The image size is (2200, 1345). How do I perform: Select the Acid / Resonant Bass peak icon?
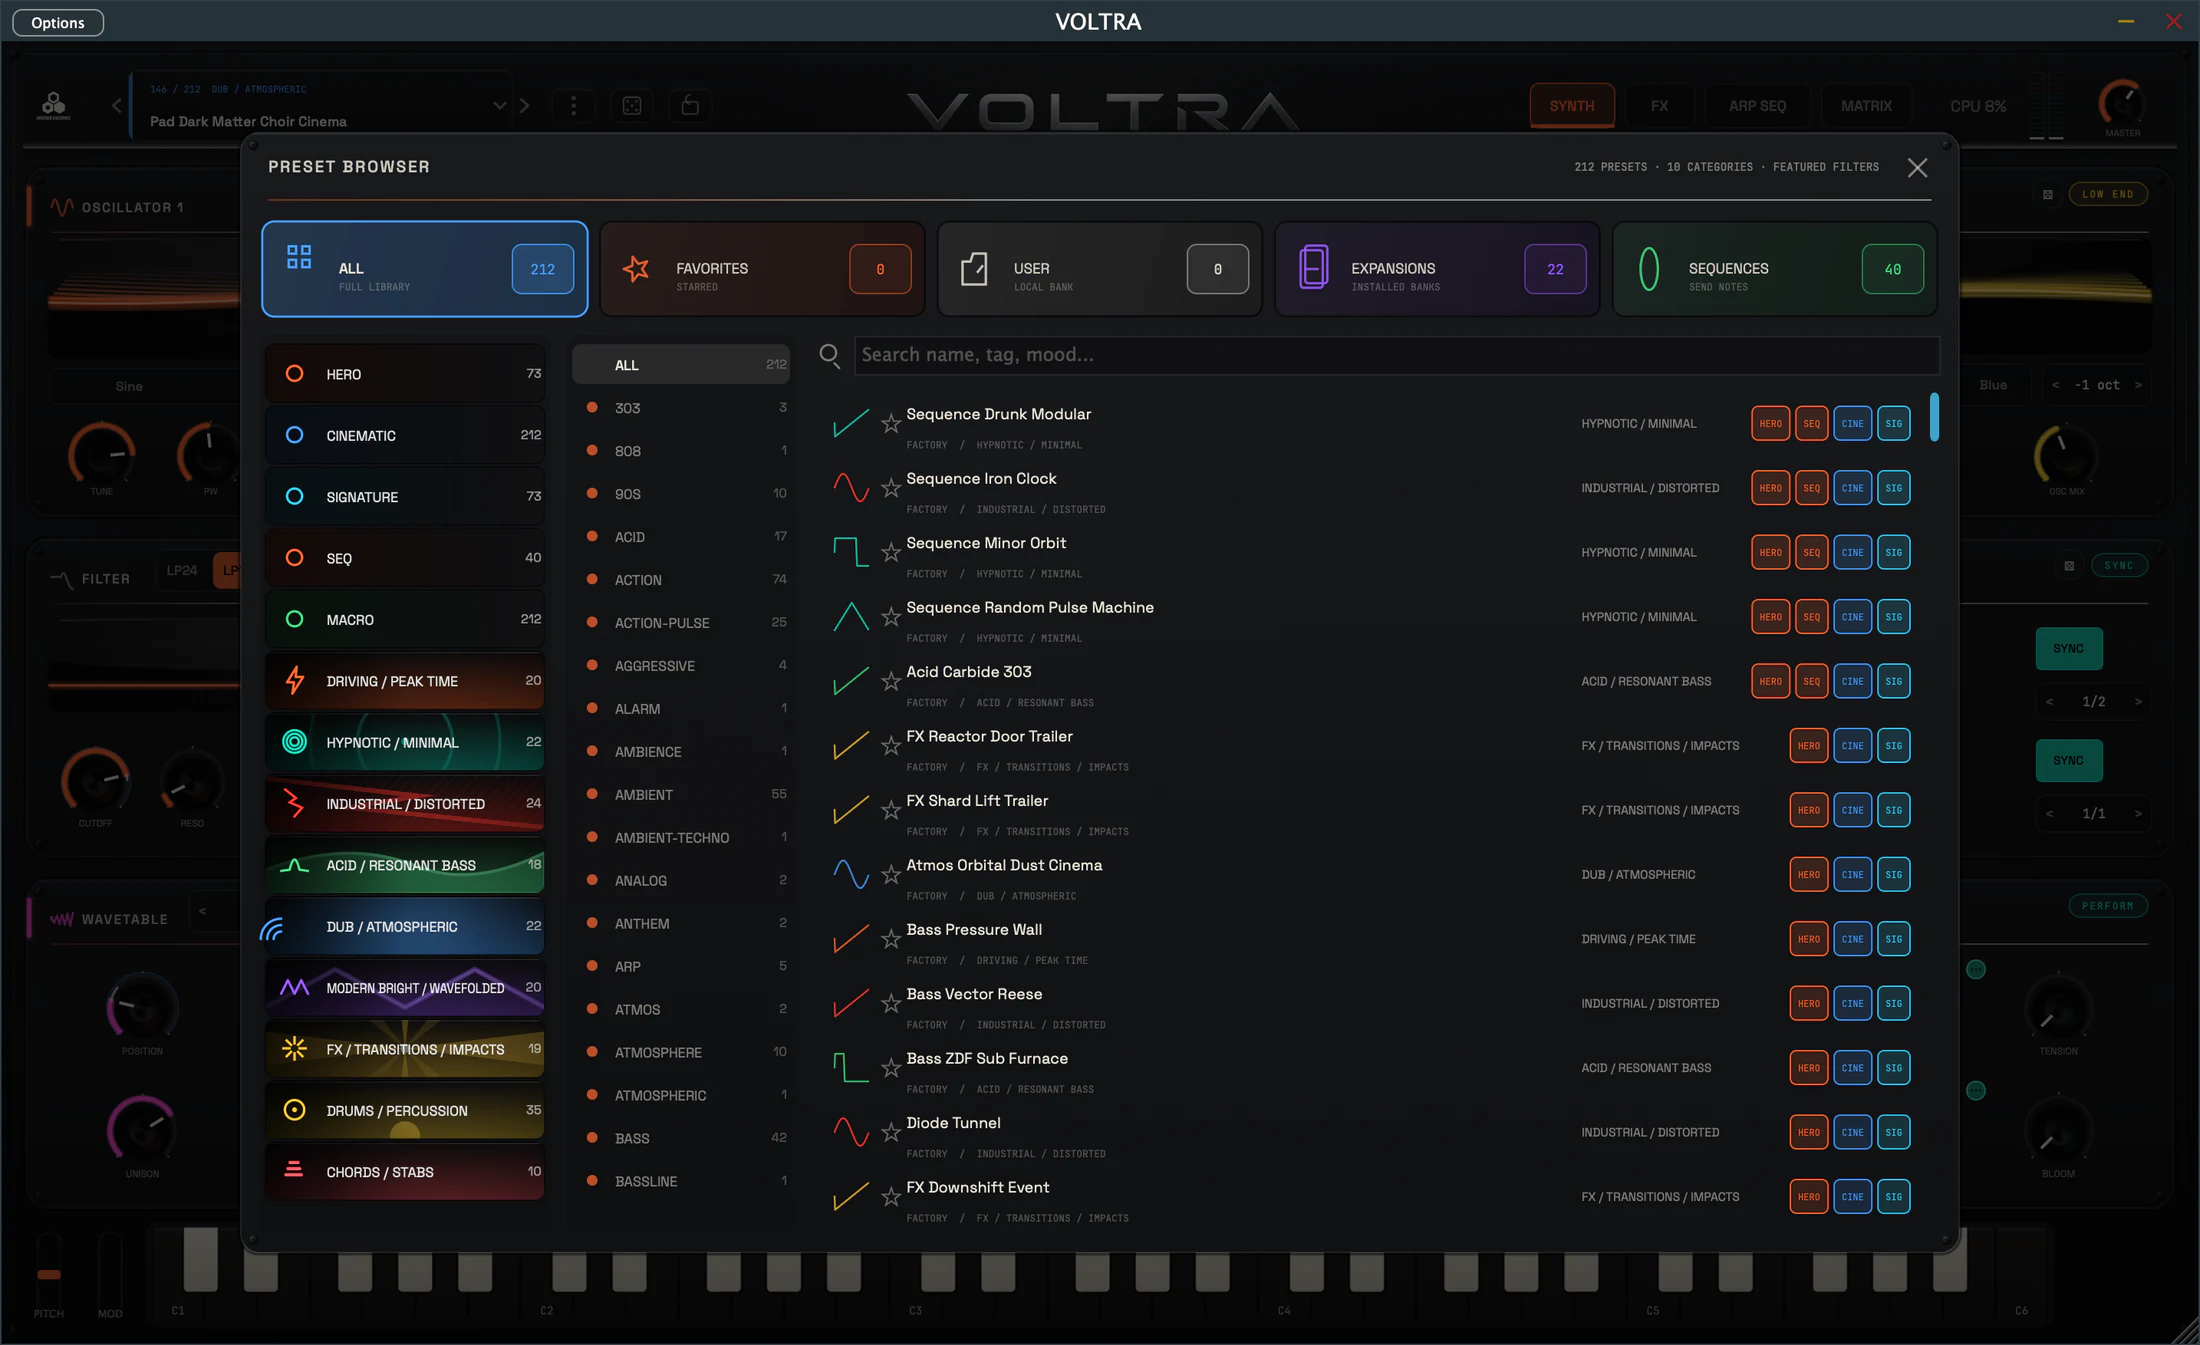[x=295, y=865]
